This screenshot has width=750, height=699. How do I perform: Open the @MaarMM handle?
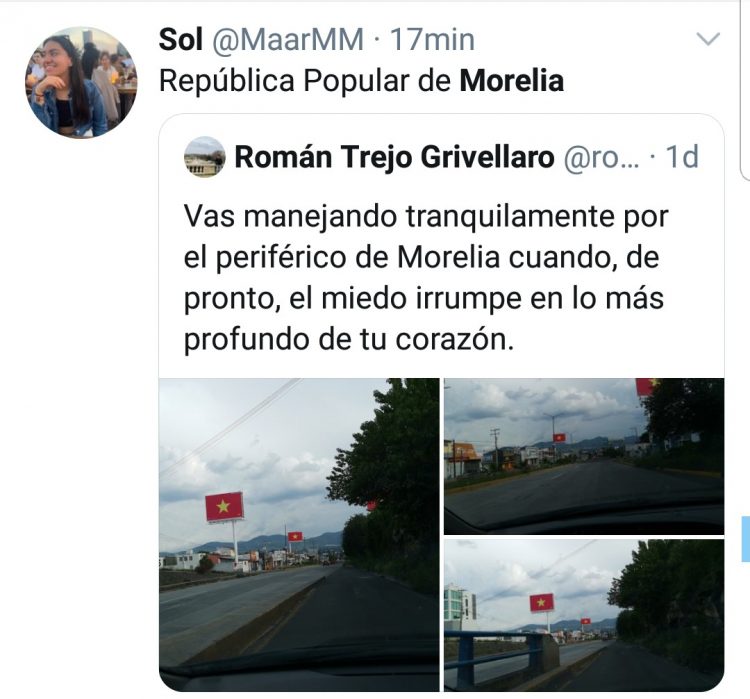click(x=287, y=39)
